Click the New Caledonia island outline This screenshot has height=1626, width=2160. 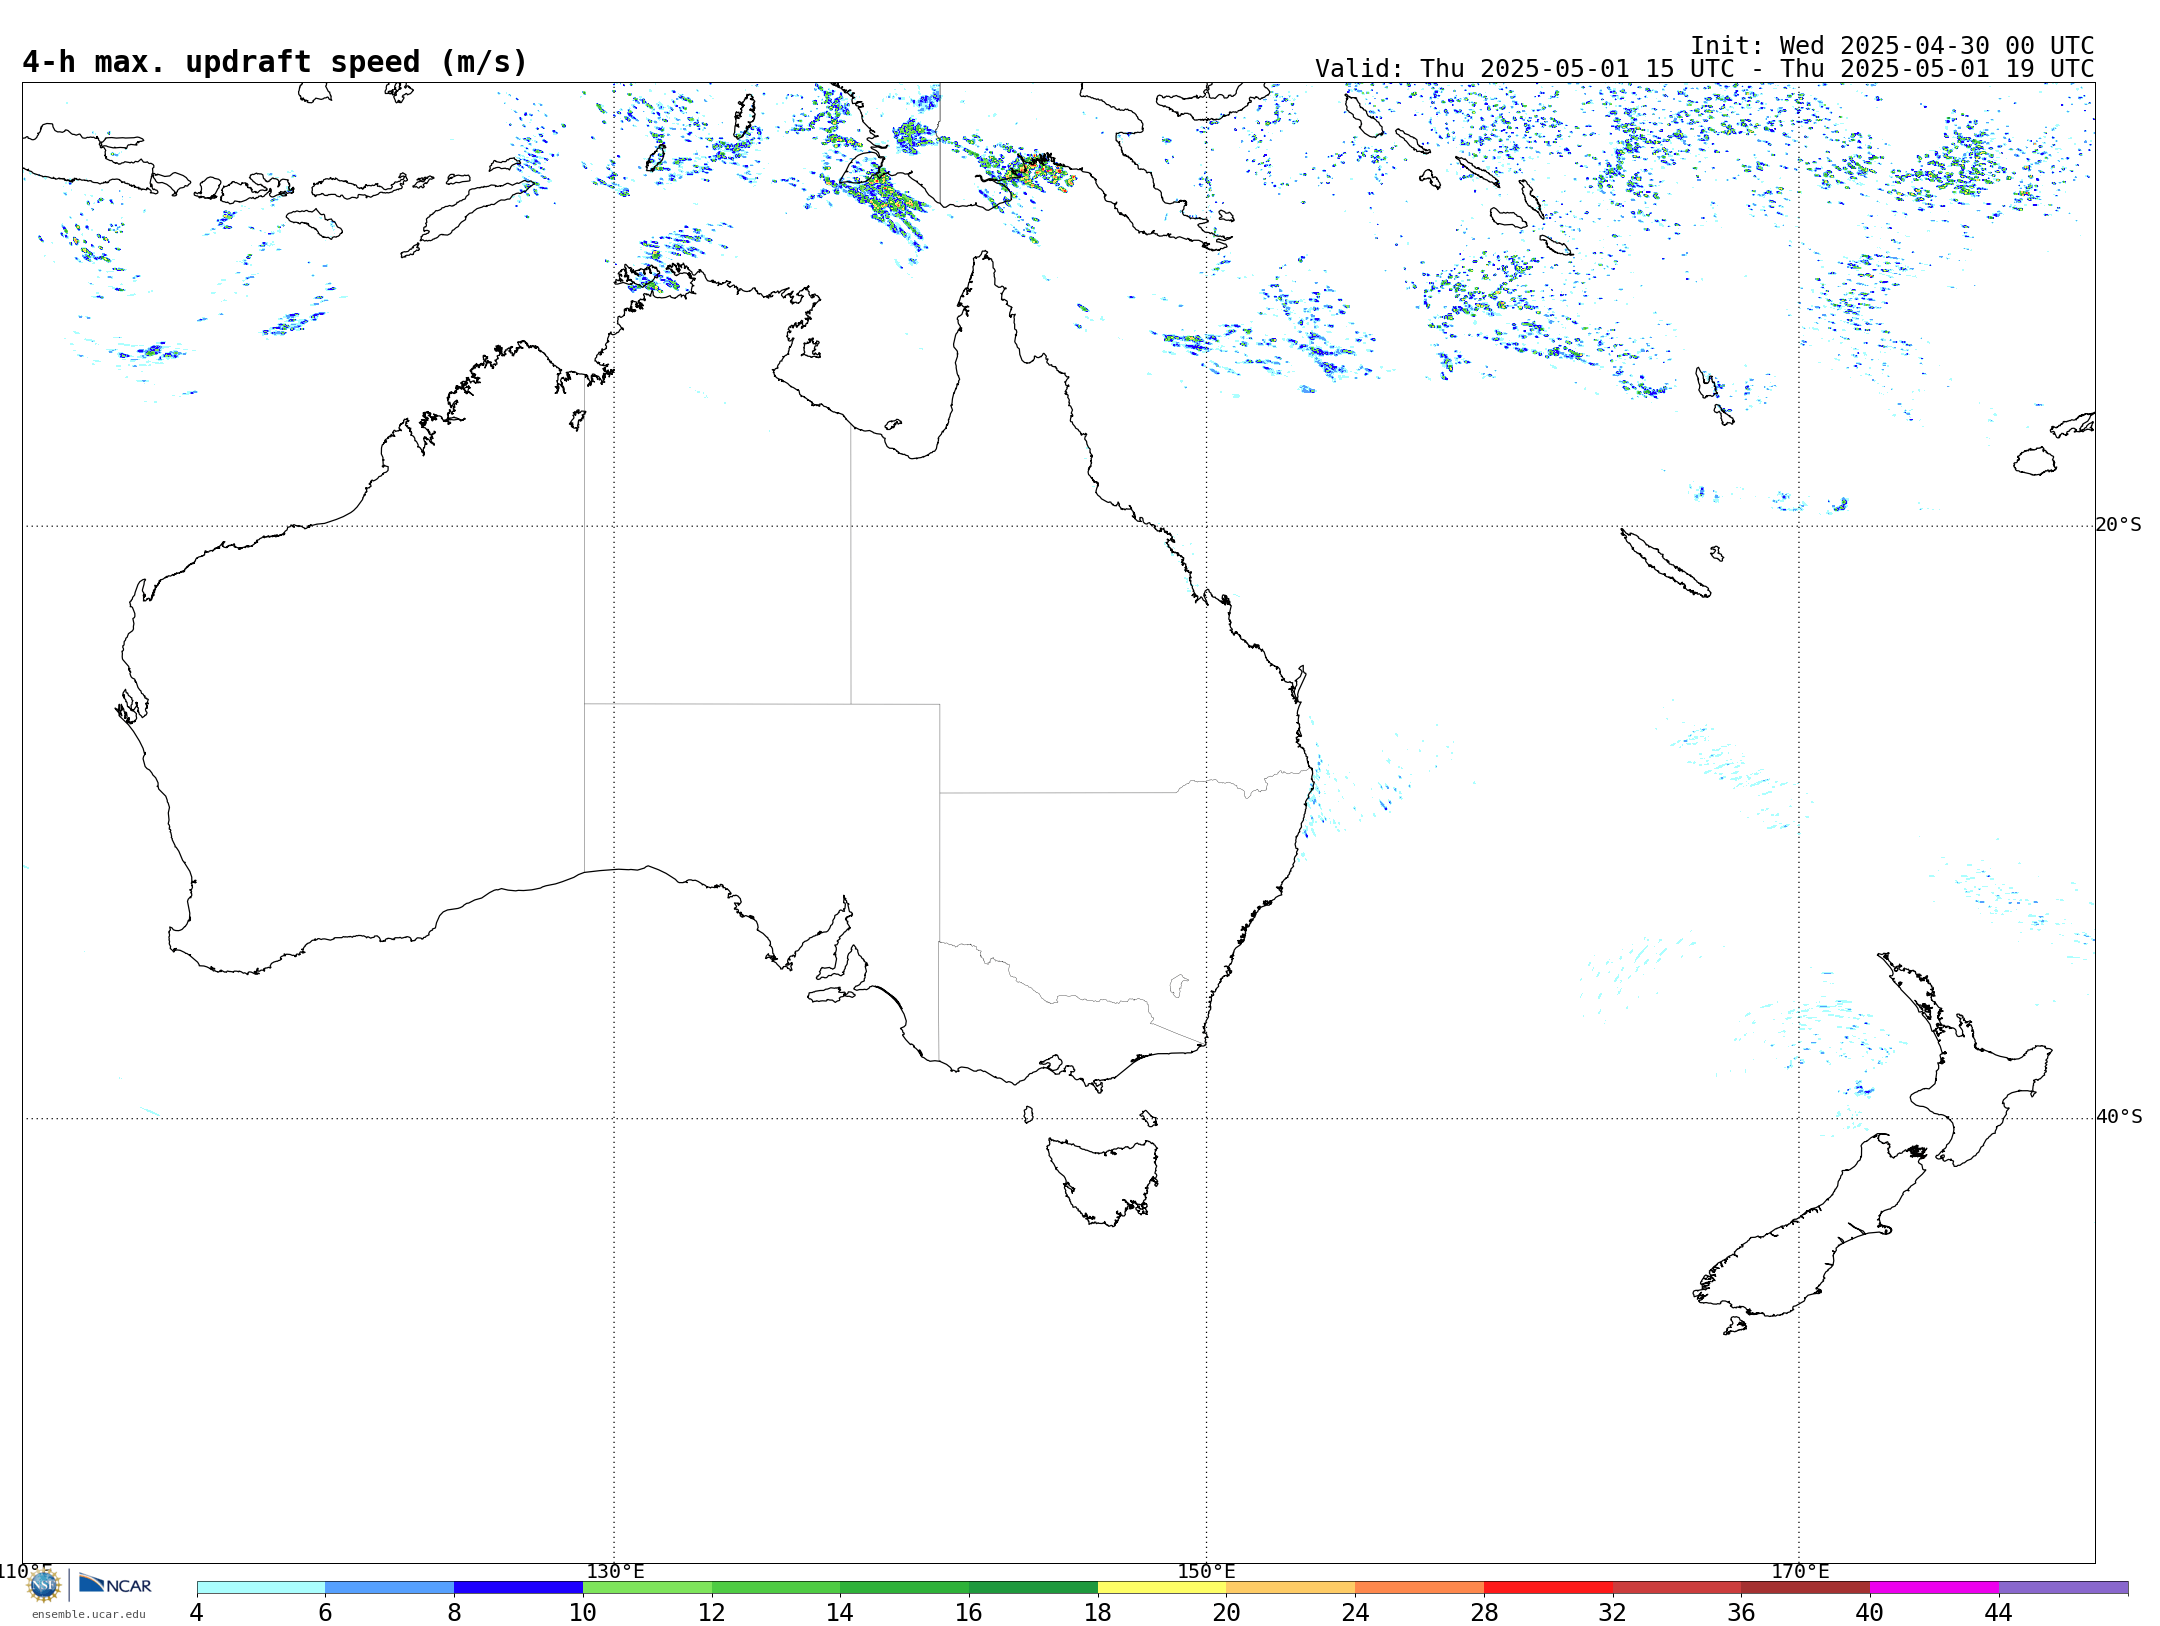point(1665,563)
